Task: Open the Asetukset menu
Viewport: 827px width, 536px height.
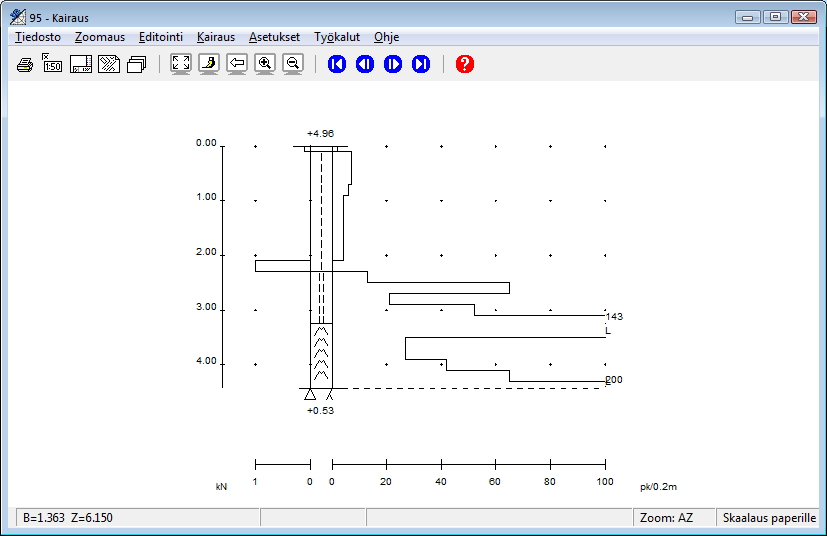Action: tap(274, 37)
